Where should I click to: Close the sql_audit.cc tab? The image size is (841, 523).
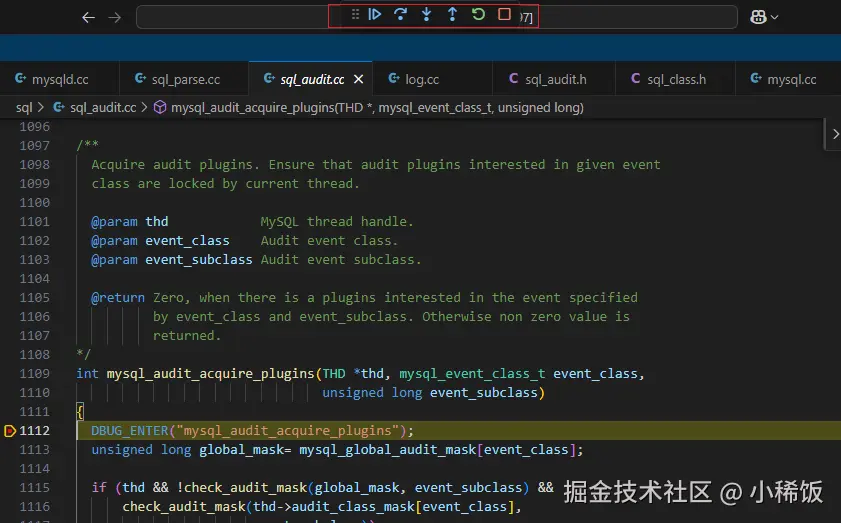pyautogui.click(x=359, y=79)
